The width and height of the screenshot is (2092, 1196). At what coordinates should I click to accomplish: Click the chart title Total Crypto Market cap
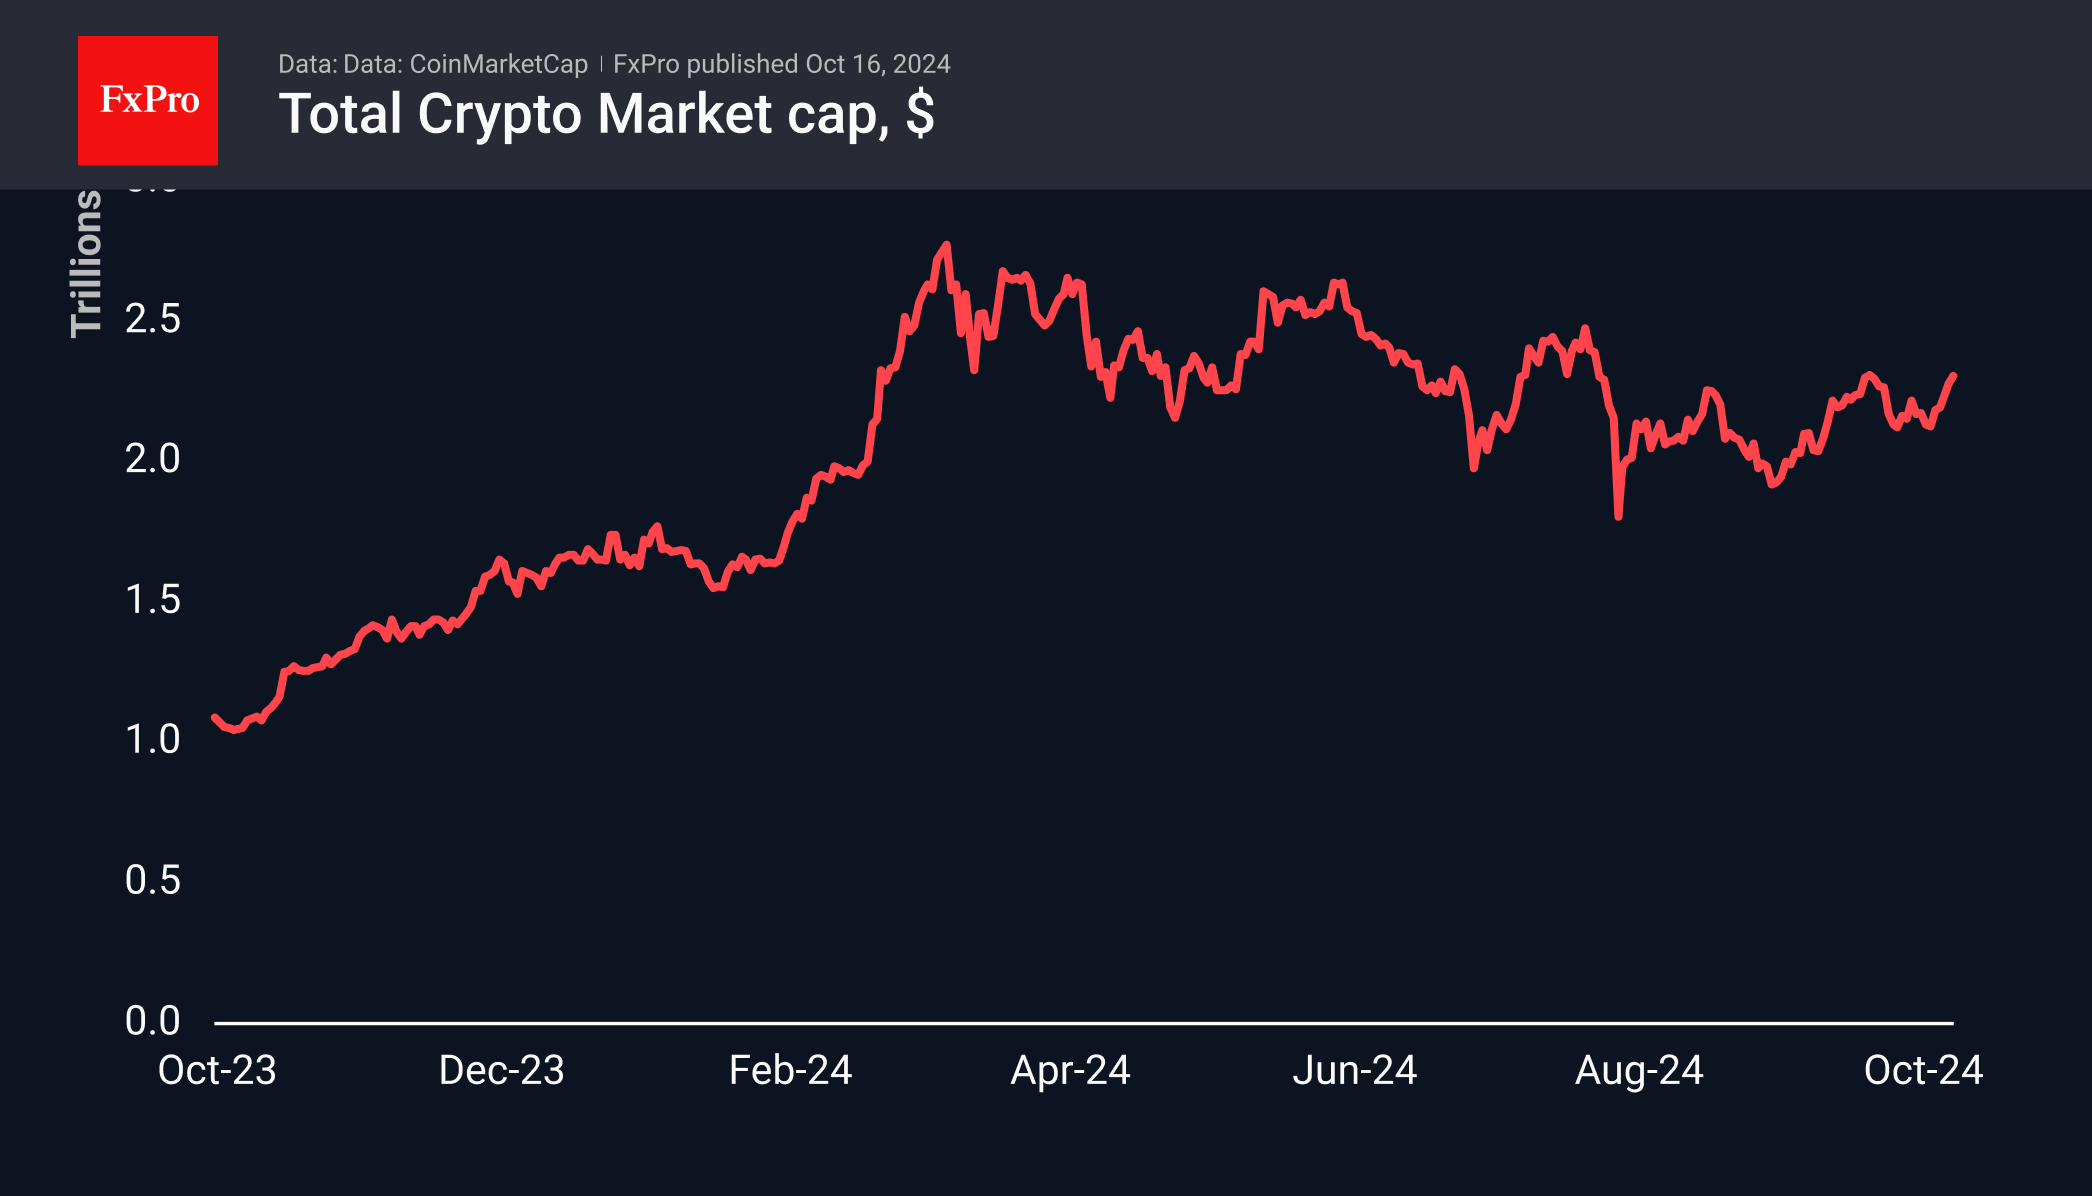coord(606,114)
